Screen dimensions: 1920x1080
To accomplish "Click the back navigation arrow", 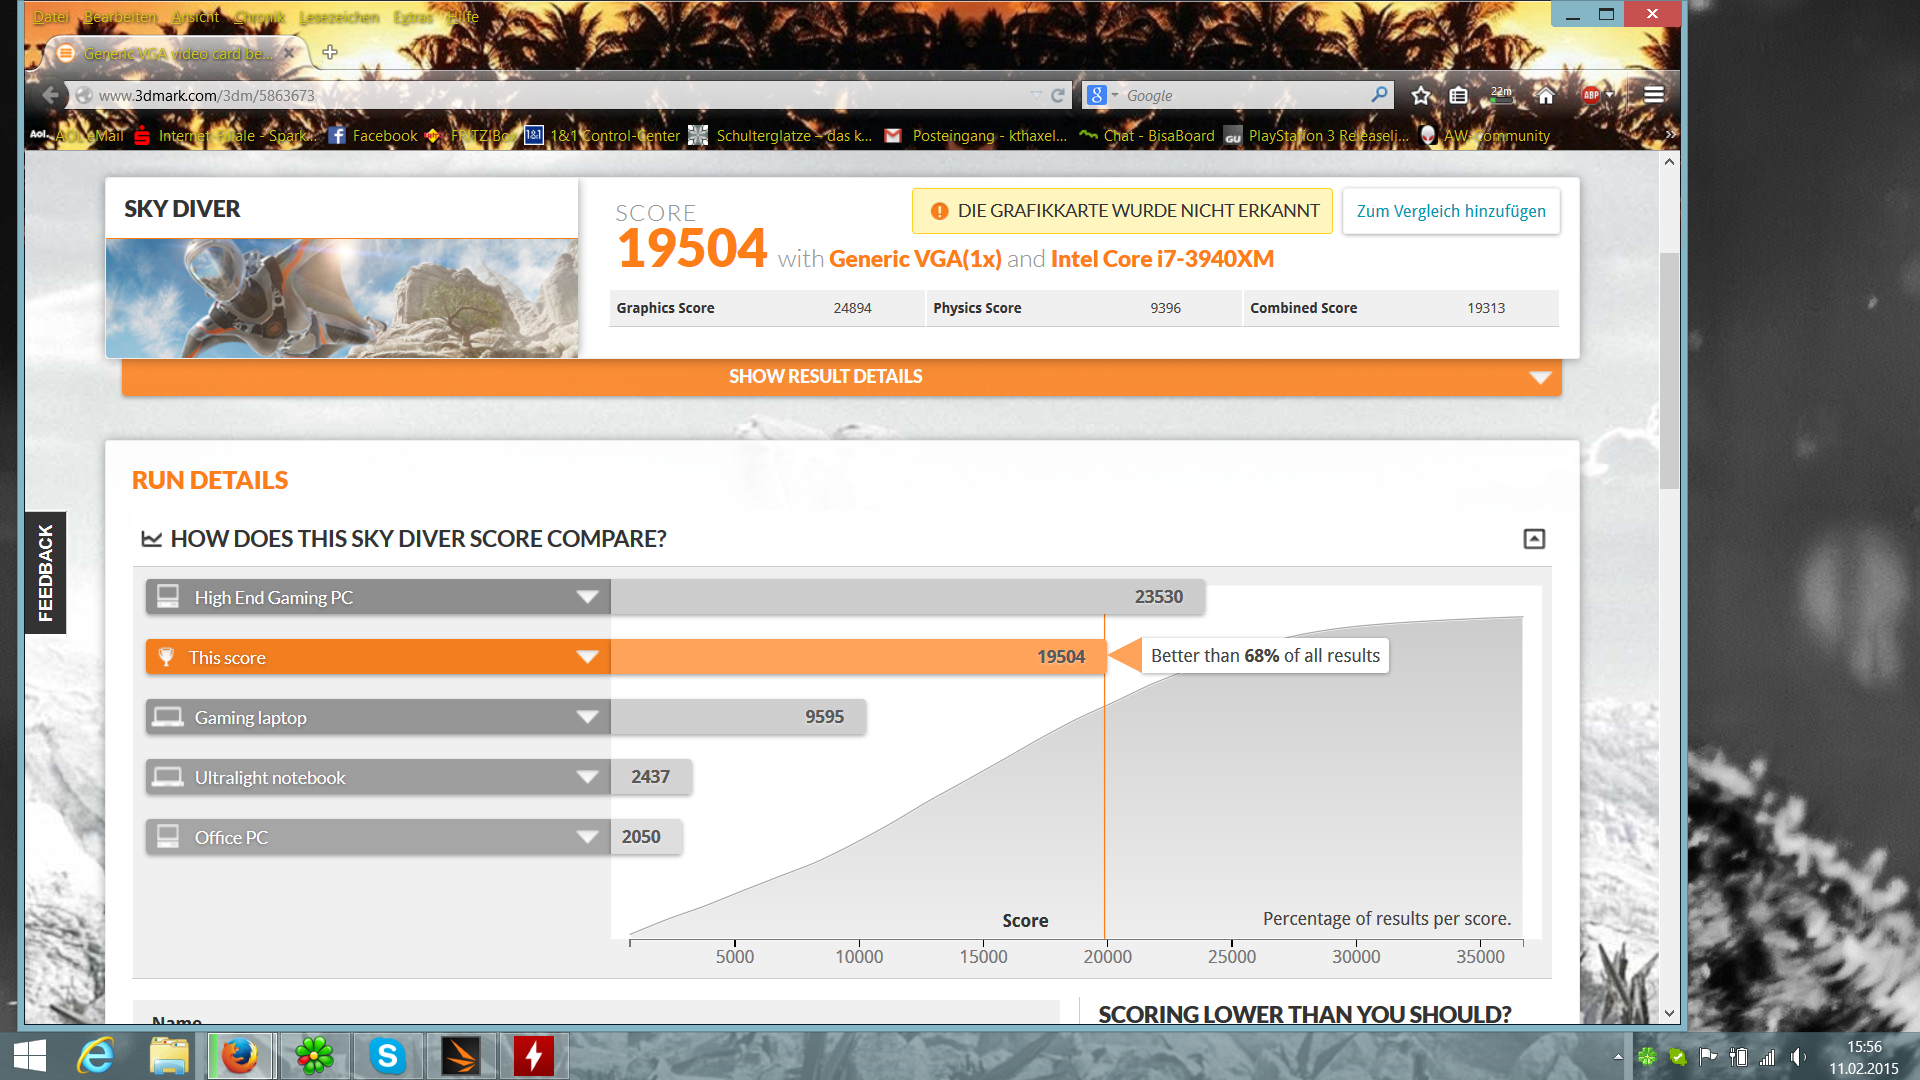I will point(50,95).
